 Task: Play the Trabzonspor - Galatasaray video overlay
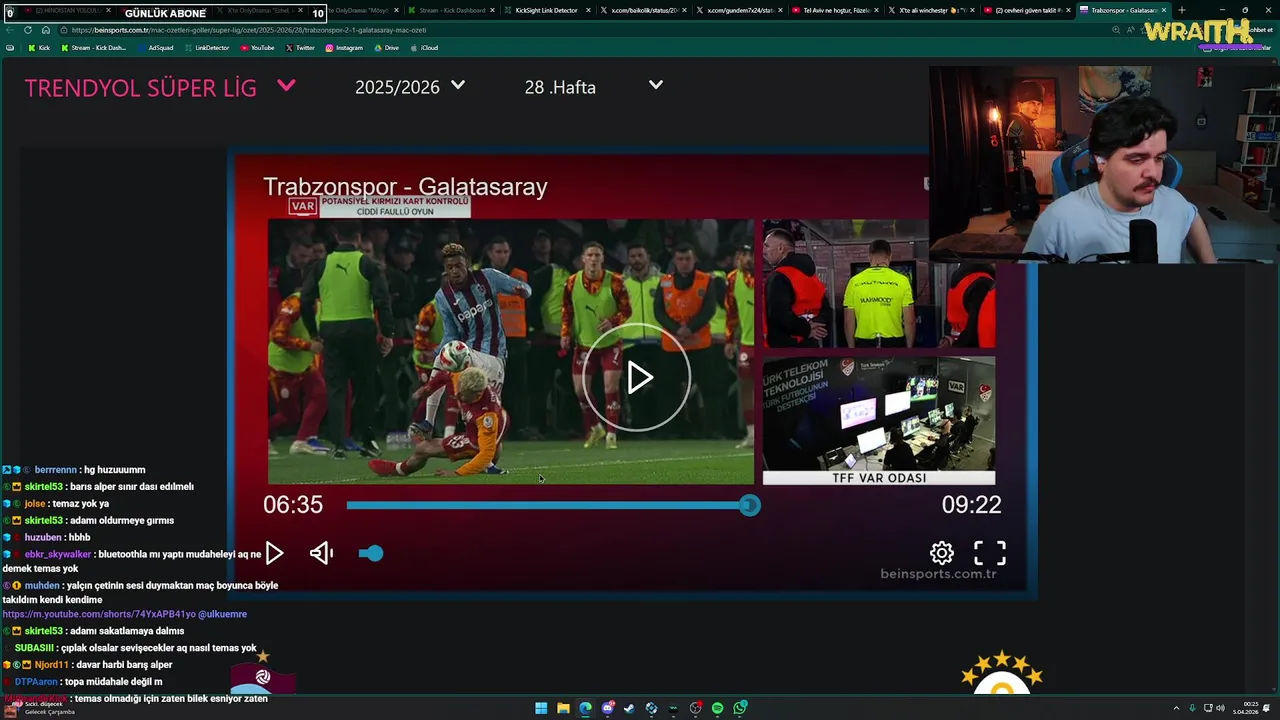(x=637, y=377)
